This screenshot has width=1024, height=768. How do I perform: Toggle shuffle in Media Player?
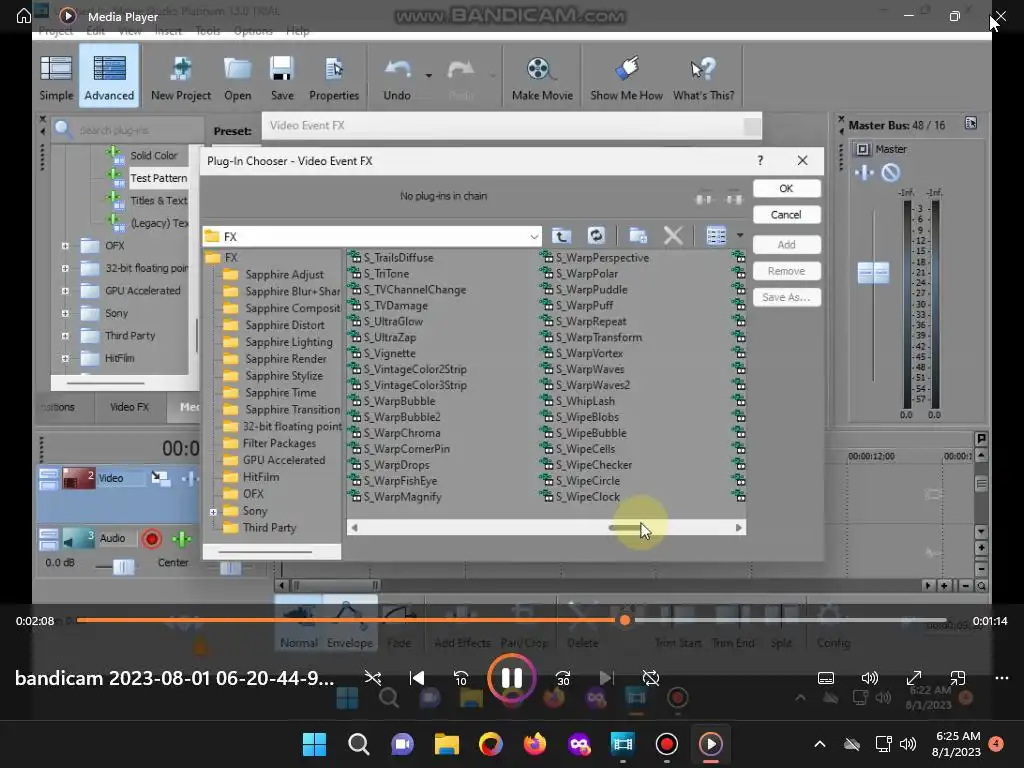tap(373, 679)
